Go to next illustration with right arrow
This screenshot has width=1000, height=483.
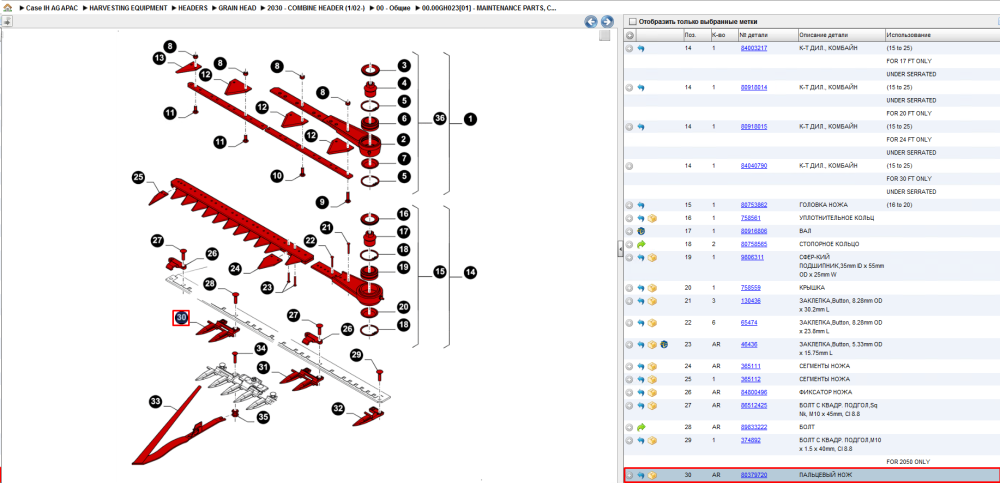607,22
